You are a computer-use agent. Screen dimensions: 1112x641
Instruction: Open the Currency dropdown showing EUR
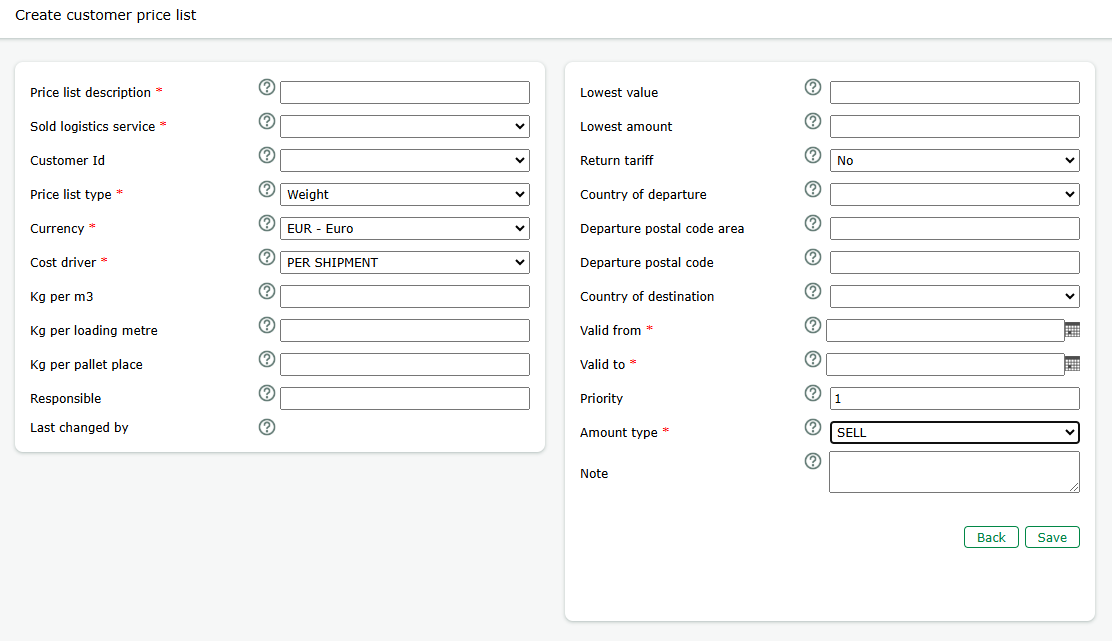coord(404,229)
